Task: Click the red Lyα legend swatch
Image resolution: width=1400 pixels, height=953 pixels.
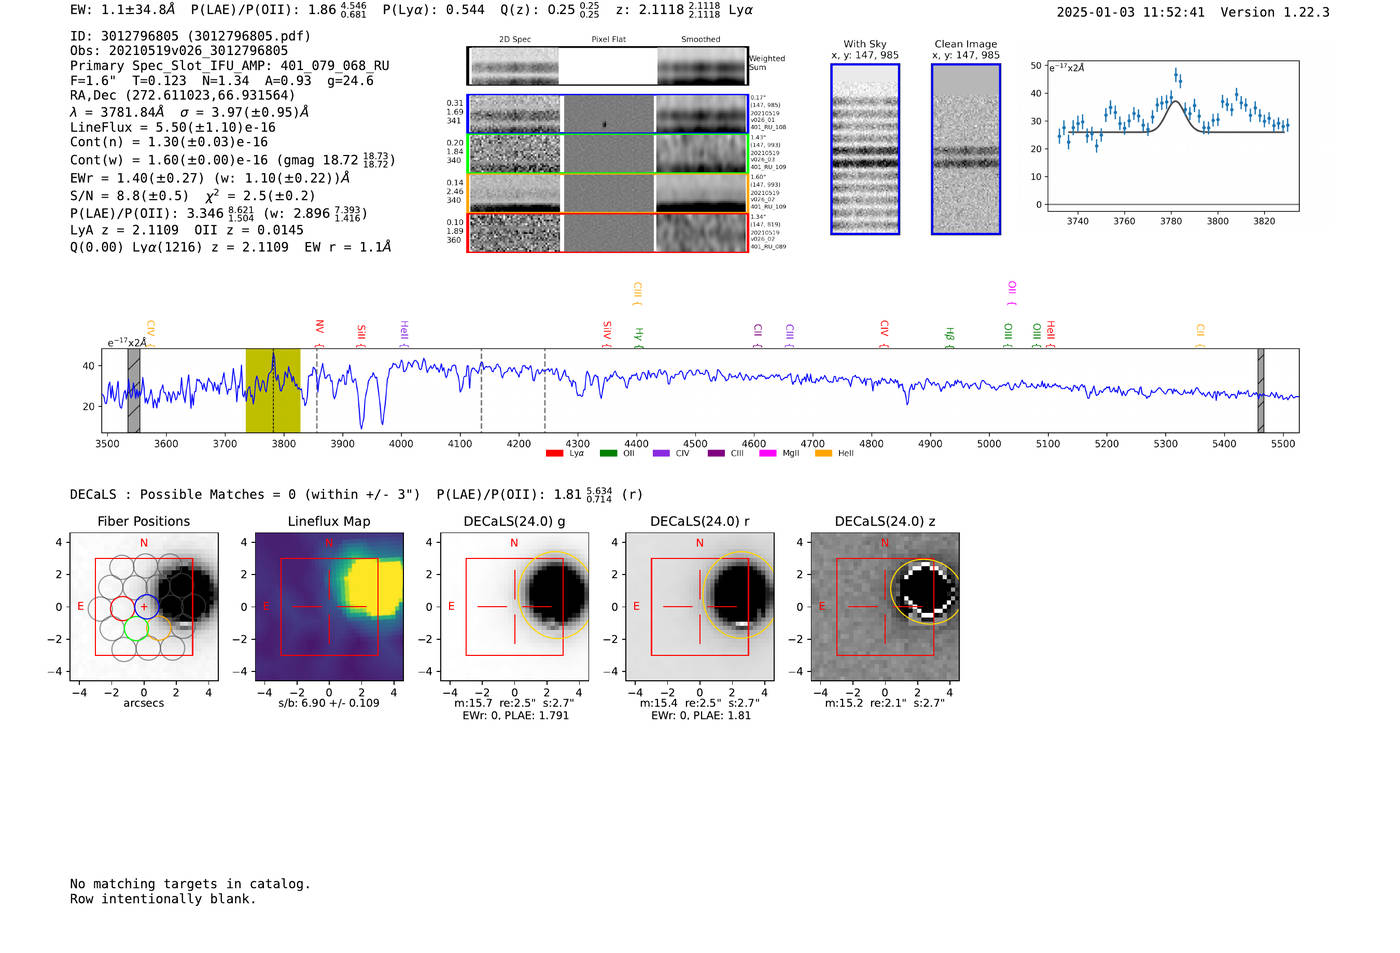Action: tap(554, 453)
